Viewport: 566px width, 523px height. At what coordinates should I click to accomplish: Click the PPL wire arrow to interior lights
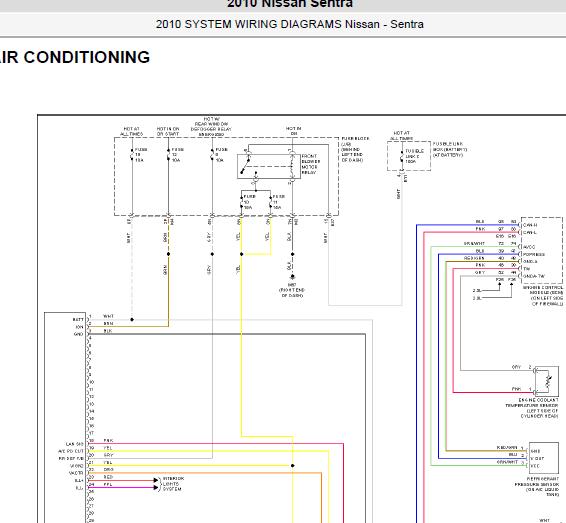pyautogui.click(x=156, y=488)
